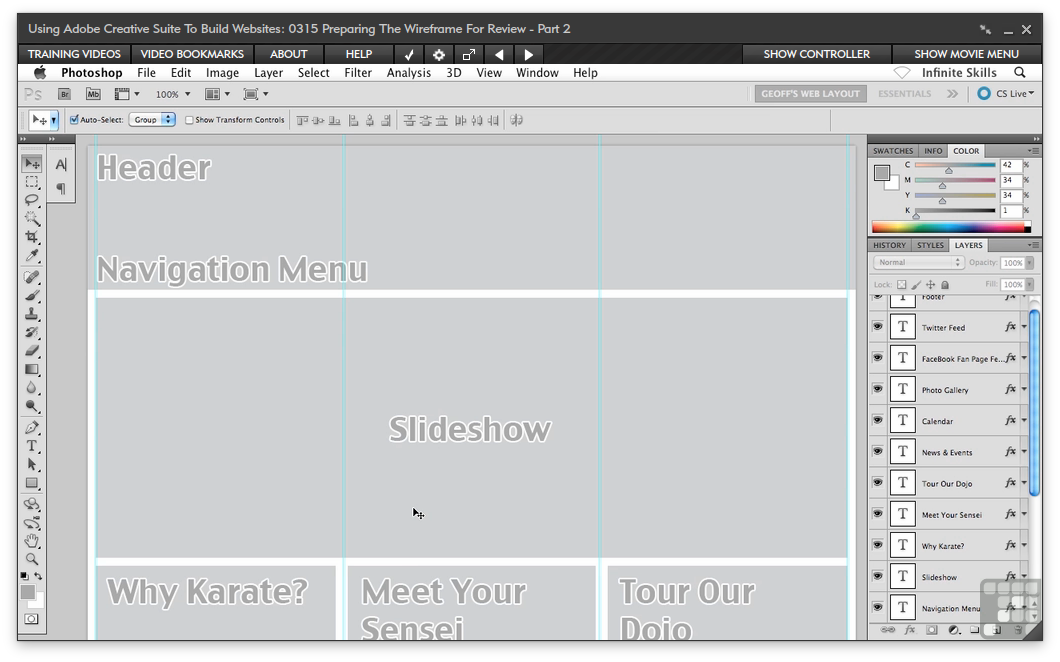Open the Normal blend mode dropdown
Image resolution: width=1060 pixels, height=662 pixels.
918,262
